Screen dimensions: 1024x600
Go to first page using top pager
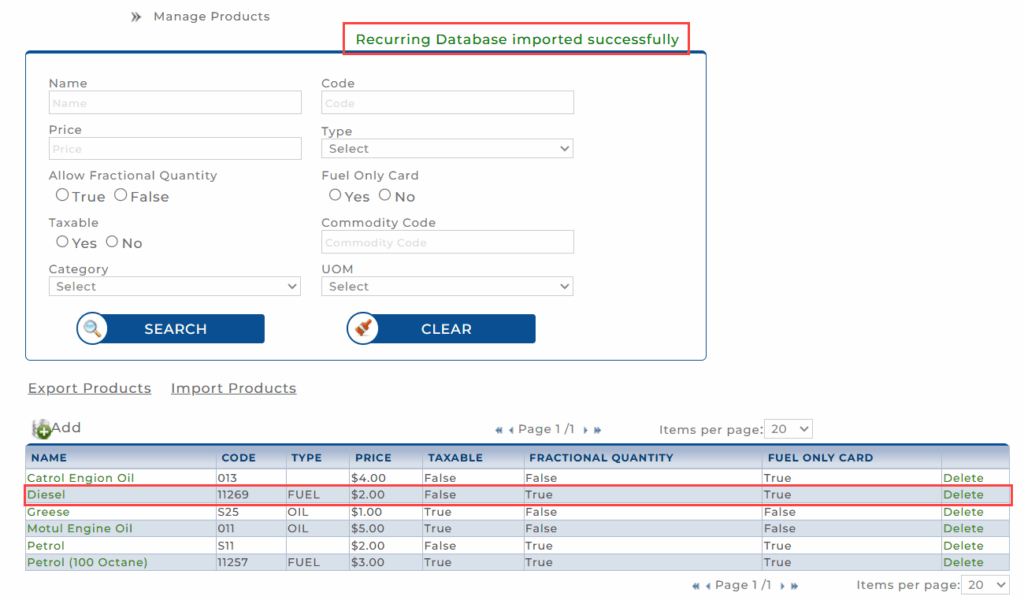pyautogui.click(x=499, y=430)
